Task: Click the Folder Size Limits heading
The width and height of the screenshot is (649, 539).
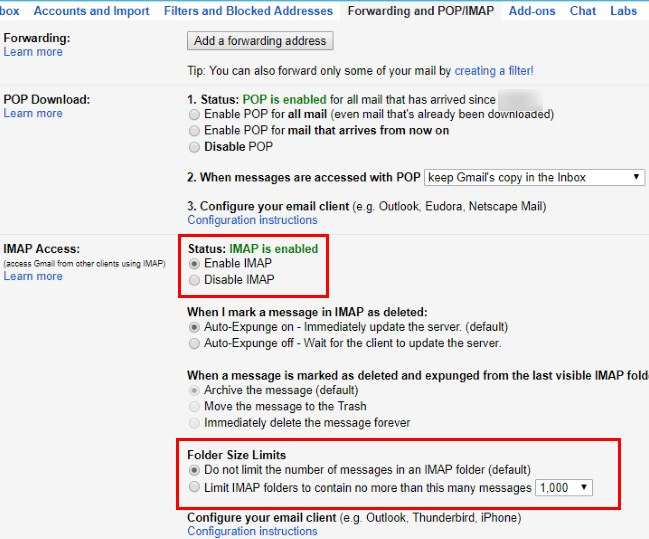Action: pyautogui.click(x=236, y=455)
